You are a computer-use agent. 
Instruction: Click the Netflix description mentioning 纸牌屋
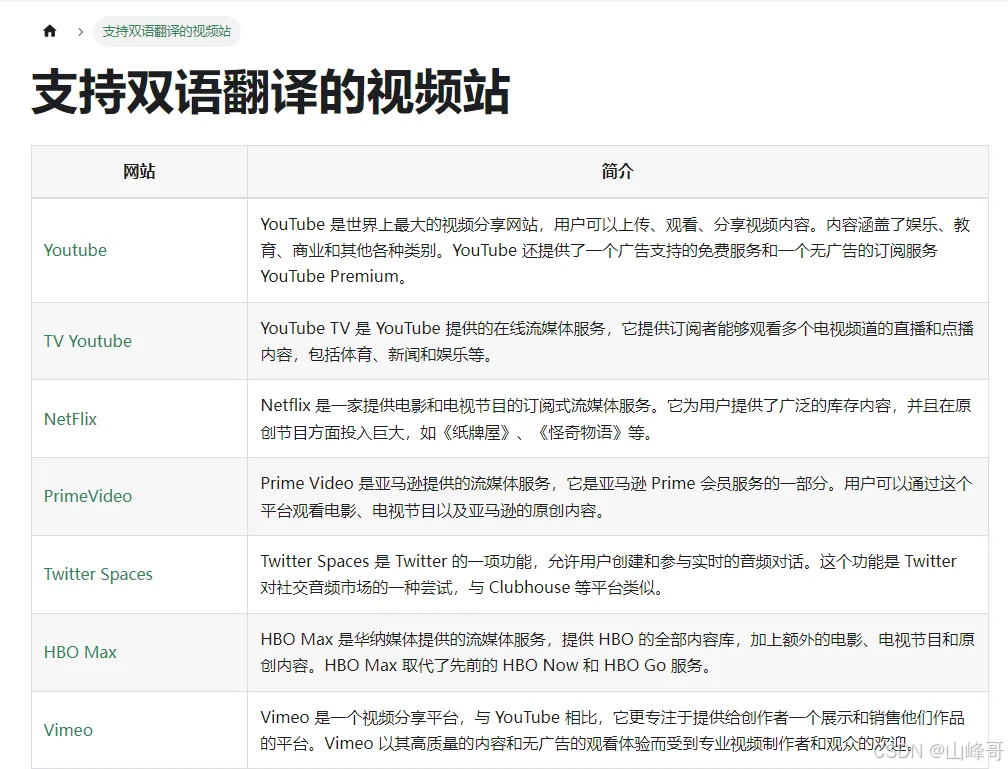[x=616, y=419]
